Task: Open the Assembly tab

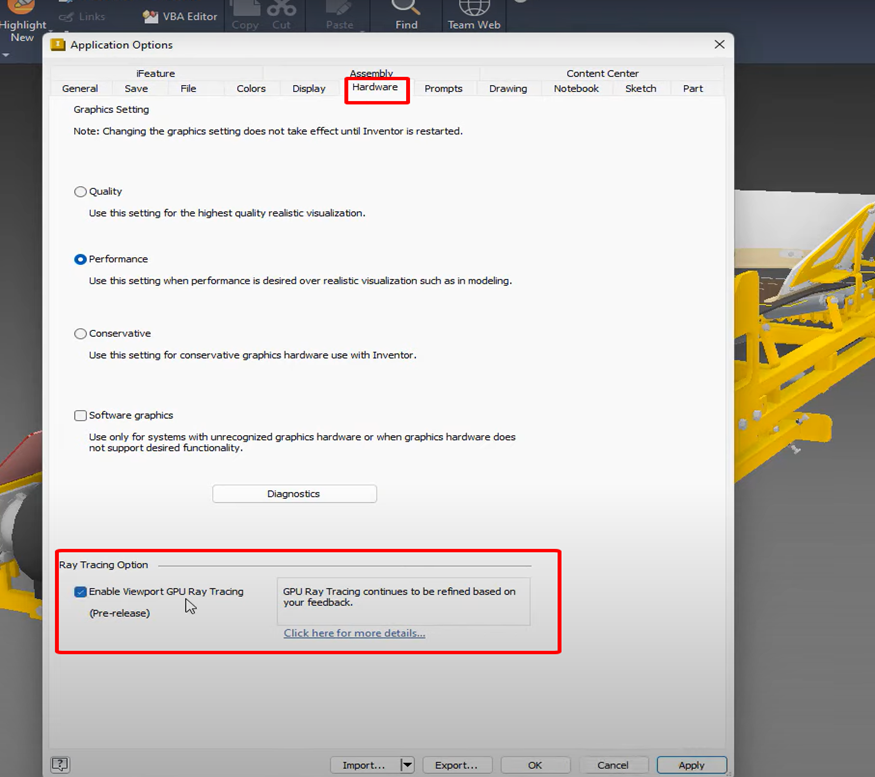Action: (x=371, y=73)
